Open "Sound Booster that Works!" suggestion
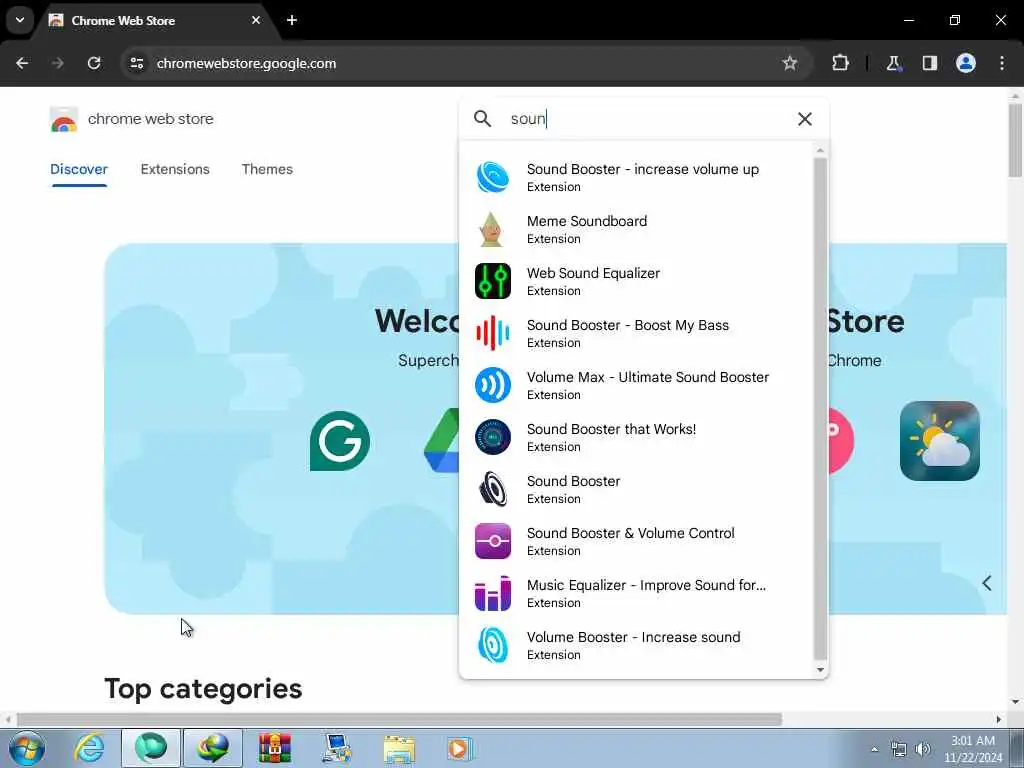This screenshot has width=1024, height=768. click(637, 437)
